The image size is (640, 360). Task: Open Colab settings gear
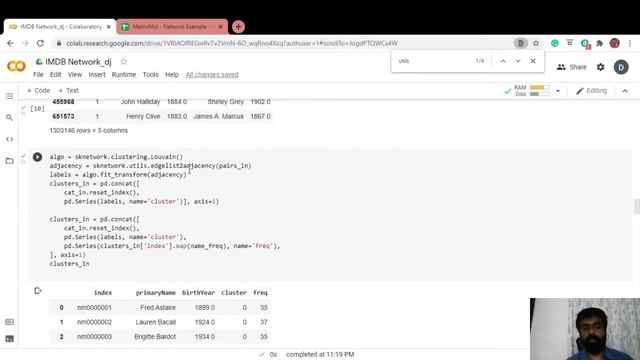click(600, 67)
